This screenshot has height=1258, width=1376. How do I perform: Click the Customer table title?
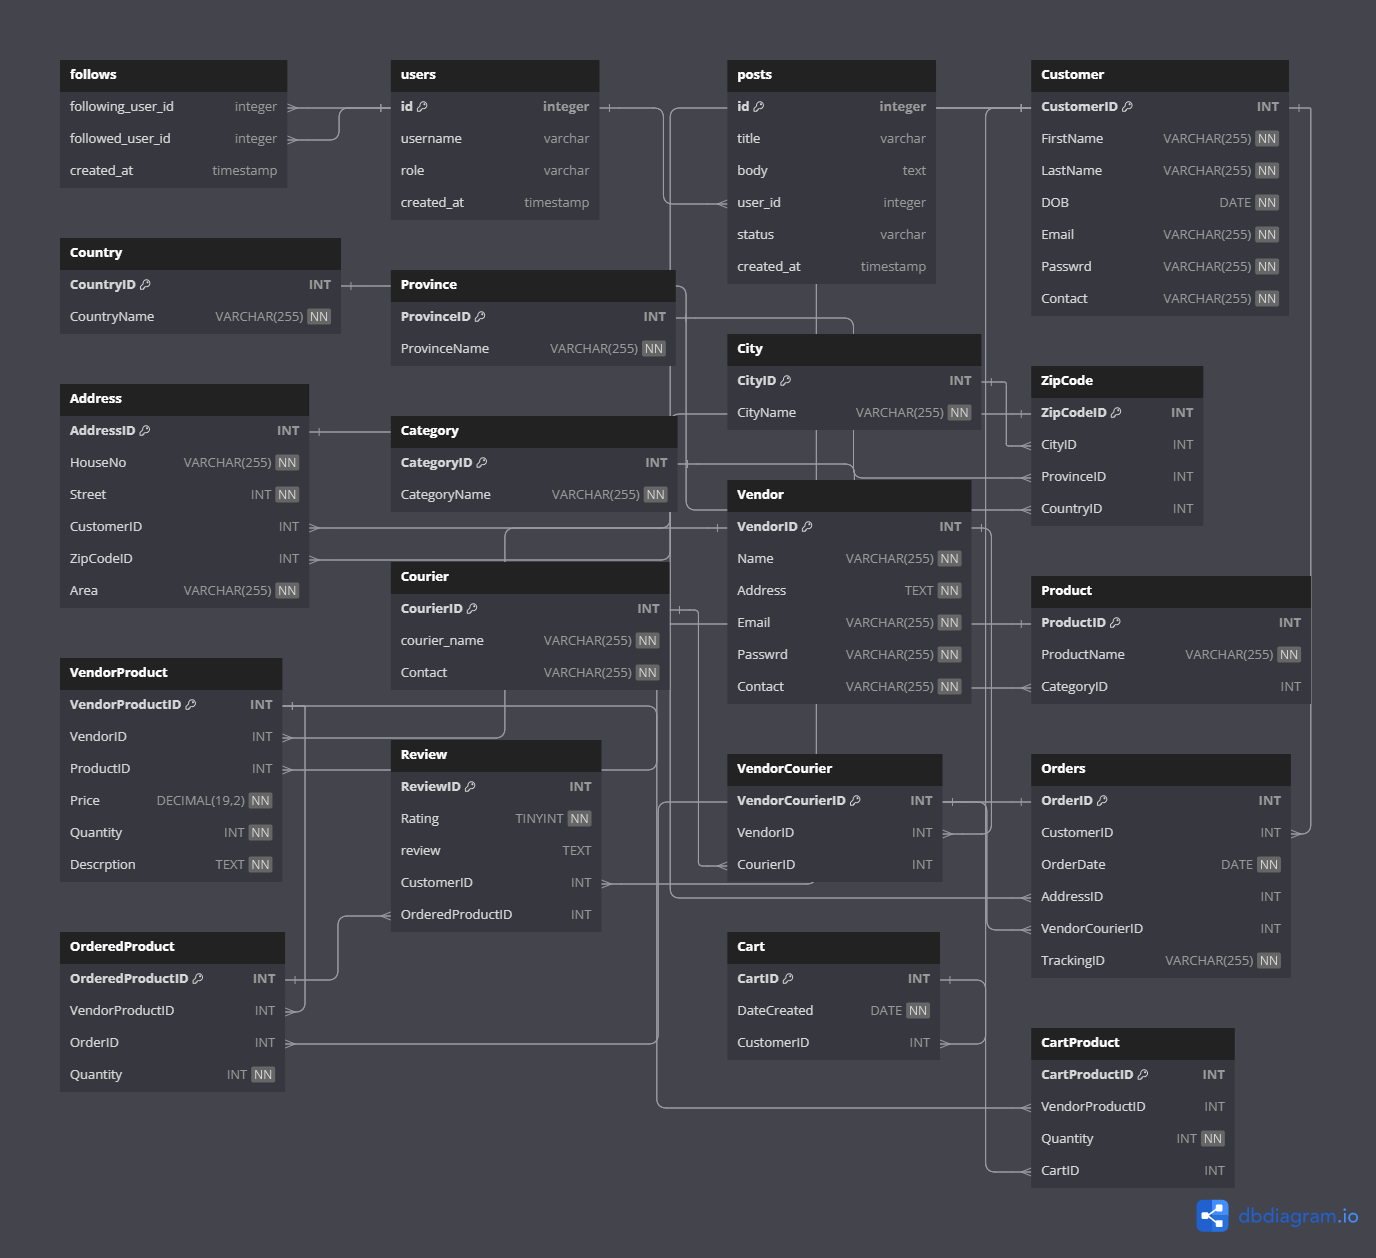coord(1072,75)
